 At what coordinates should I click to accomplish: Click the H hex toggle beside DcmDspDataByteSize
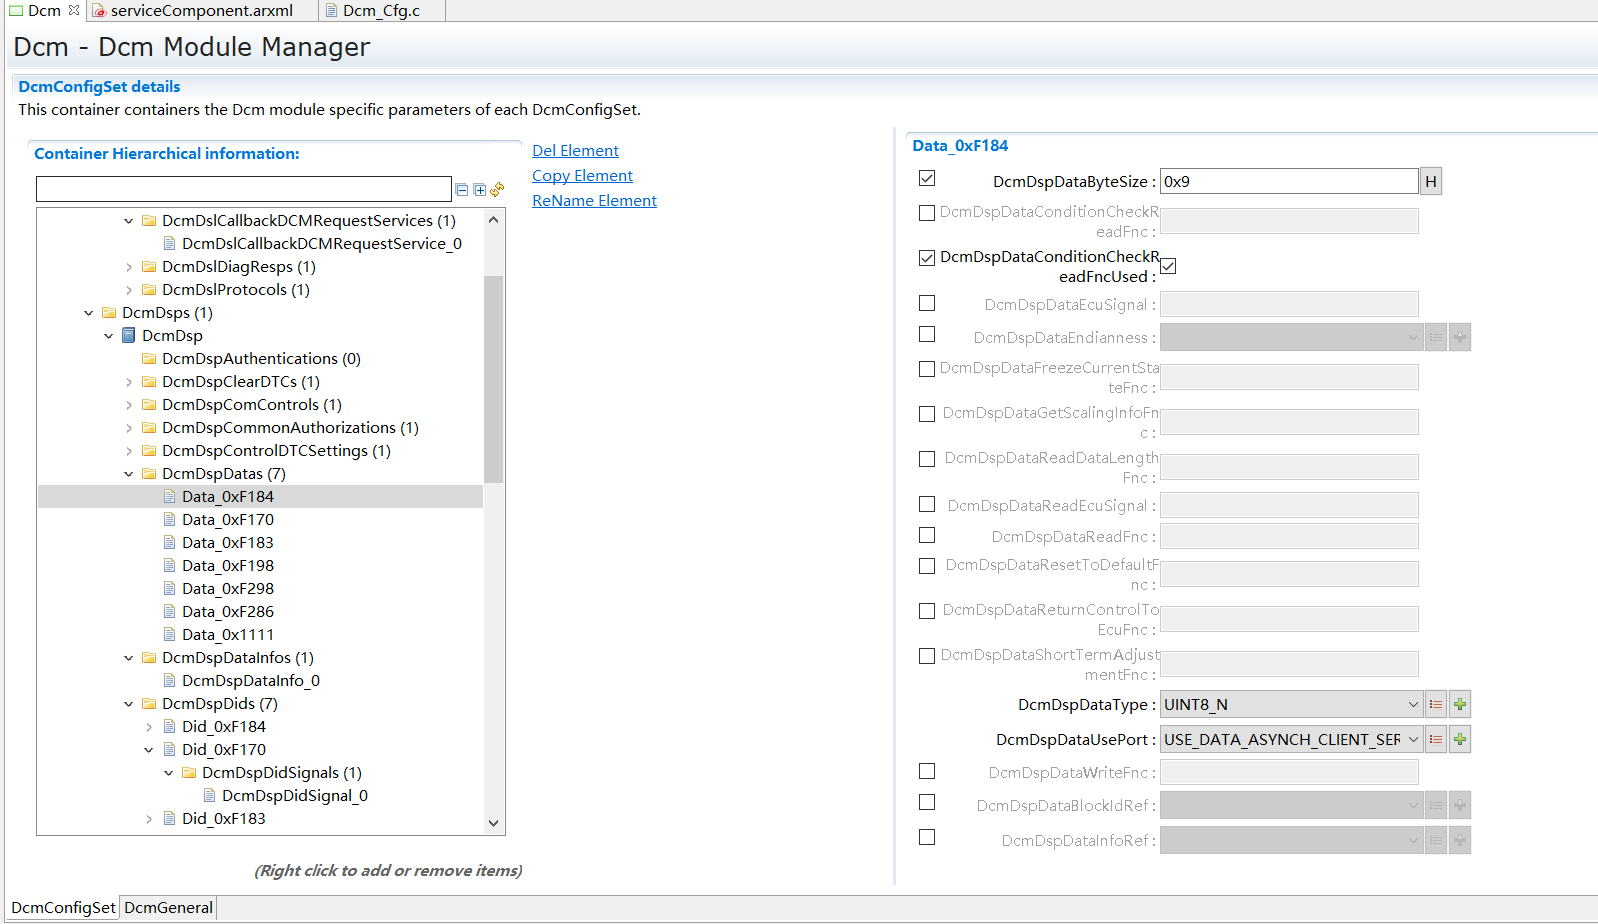pyautogui.click(x=1431, y=182)
